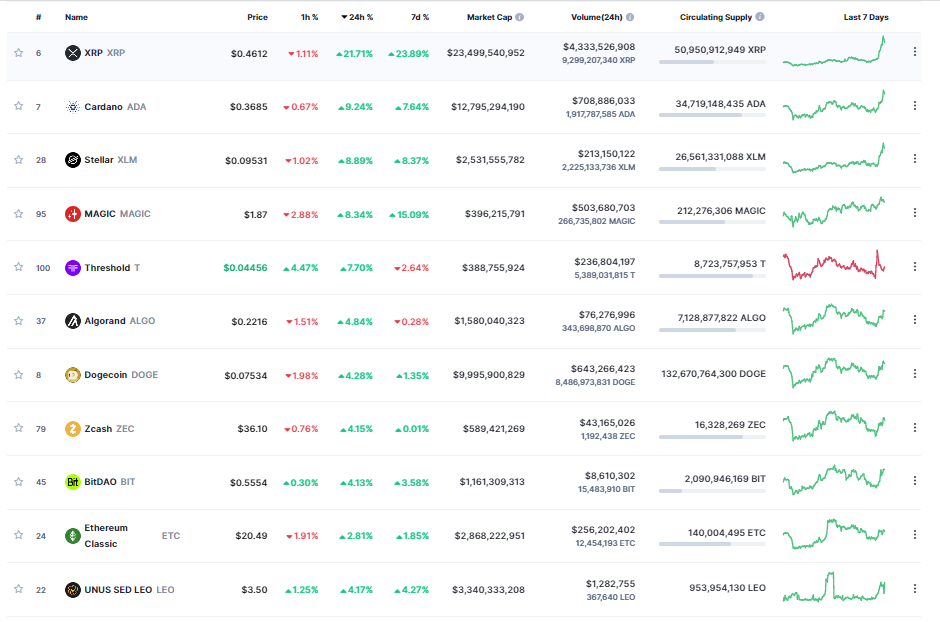
Task: Open the three-dot menu for Ethereum Classic
Action: coord(915,535)
